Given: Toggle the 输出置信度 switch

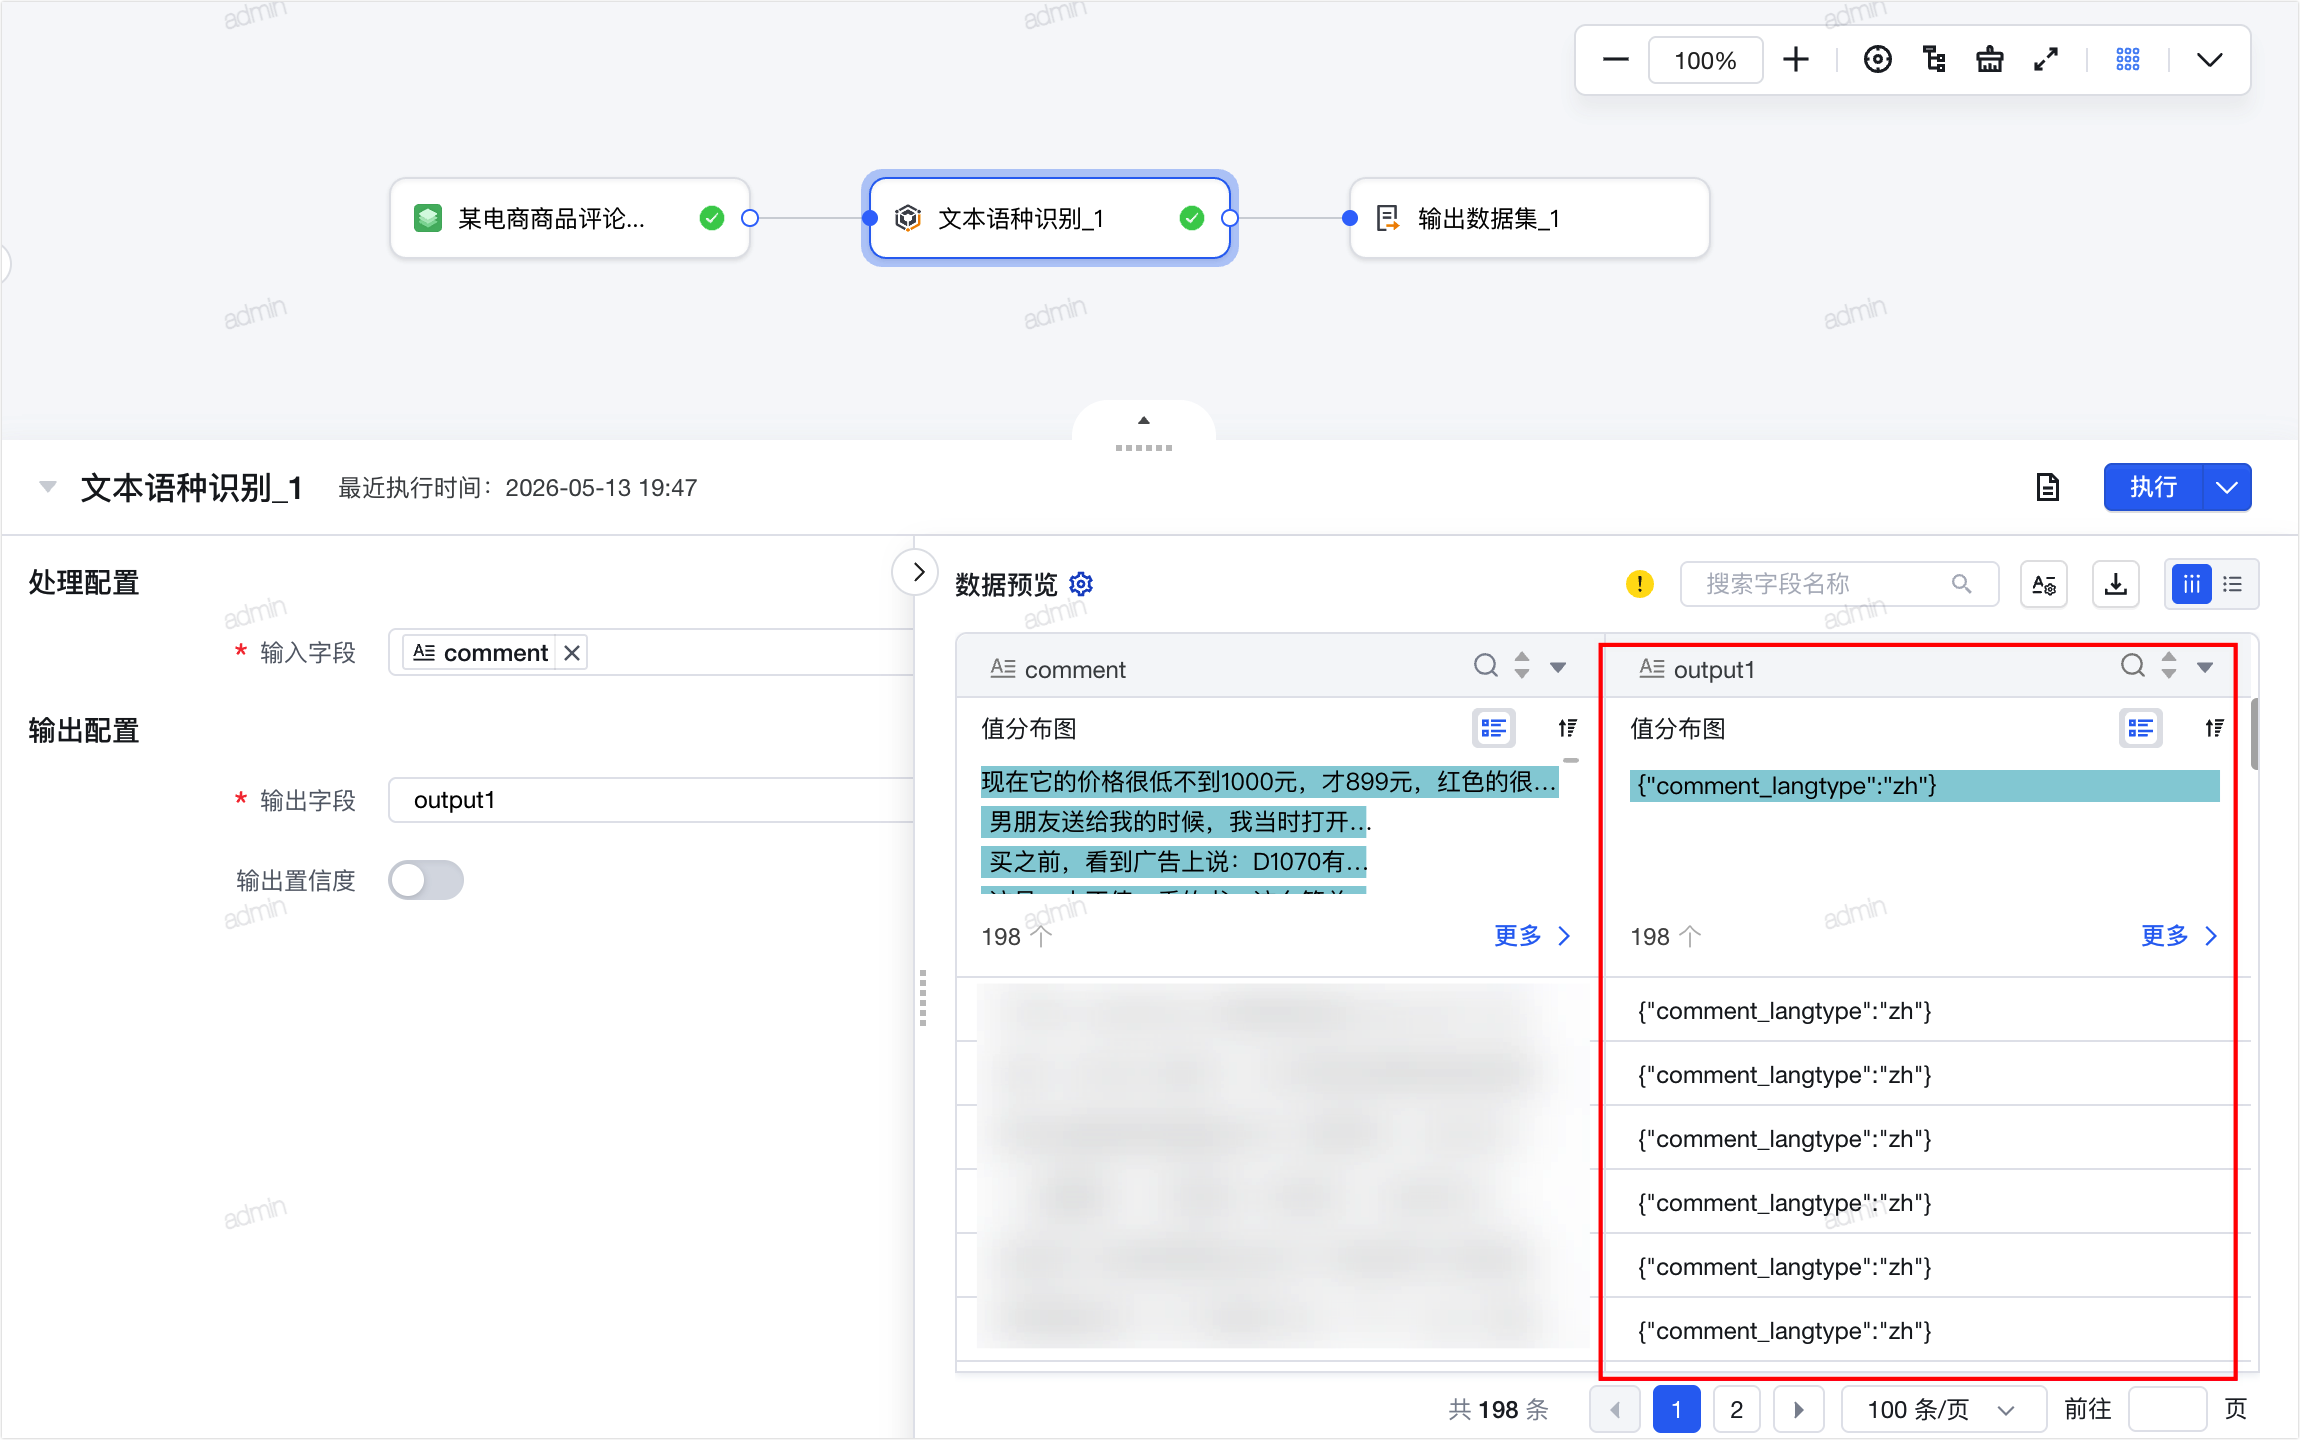Looking at the screenshot, I should pyautogui.click(x=426, y=880).
